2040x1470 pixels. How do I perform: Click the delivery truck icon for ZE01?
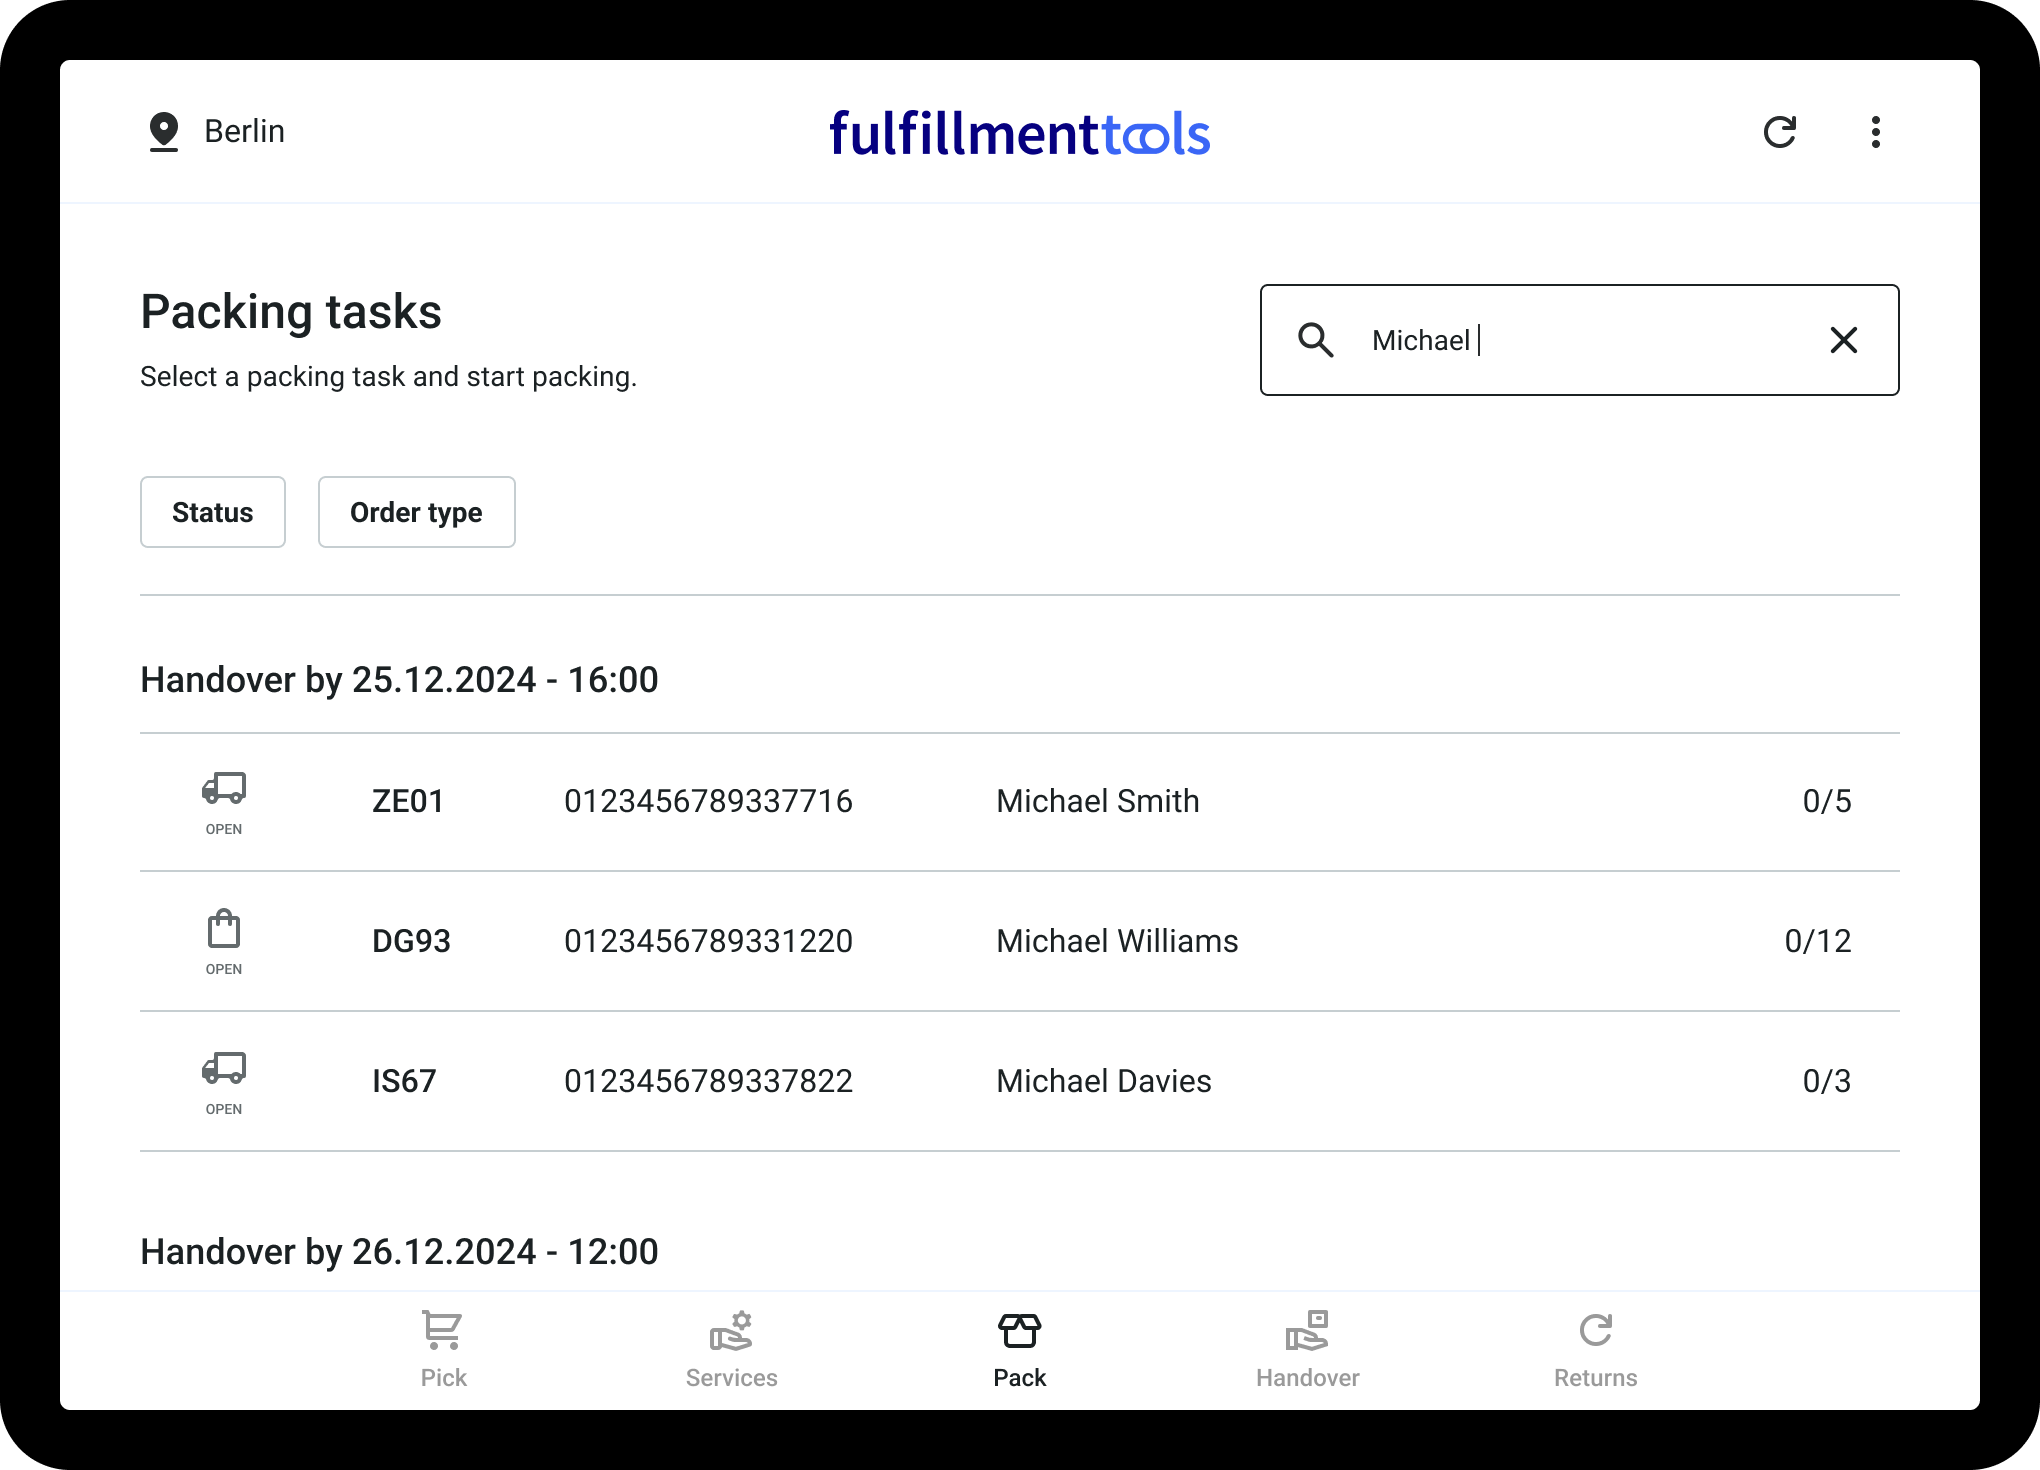pos(224,789)
